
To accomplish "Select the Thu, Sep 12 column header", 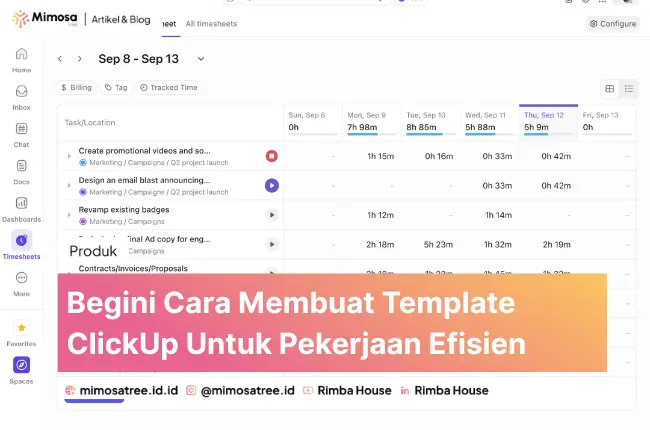I will [548, 122].
